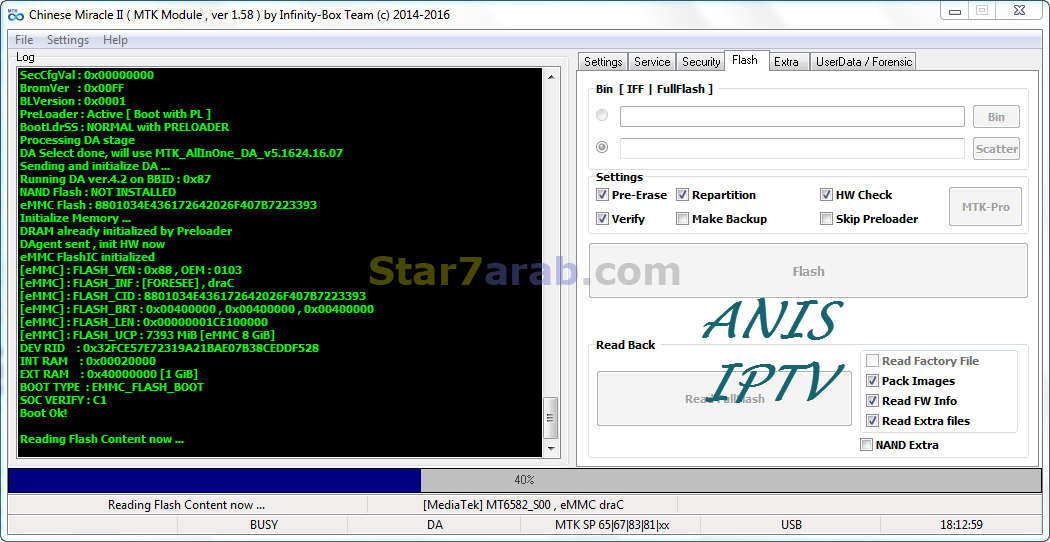Open the Settings menu
Viewport: 1050px width, 542px height.
coord(68,40)
